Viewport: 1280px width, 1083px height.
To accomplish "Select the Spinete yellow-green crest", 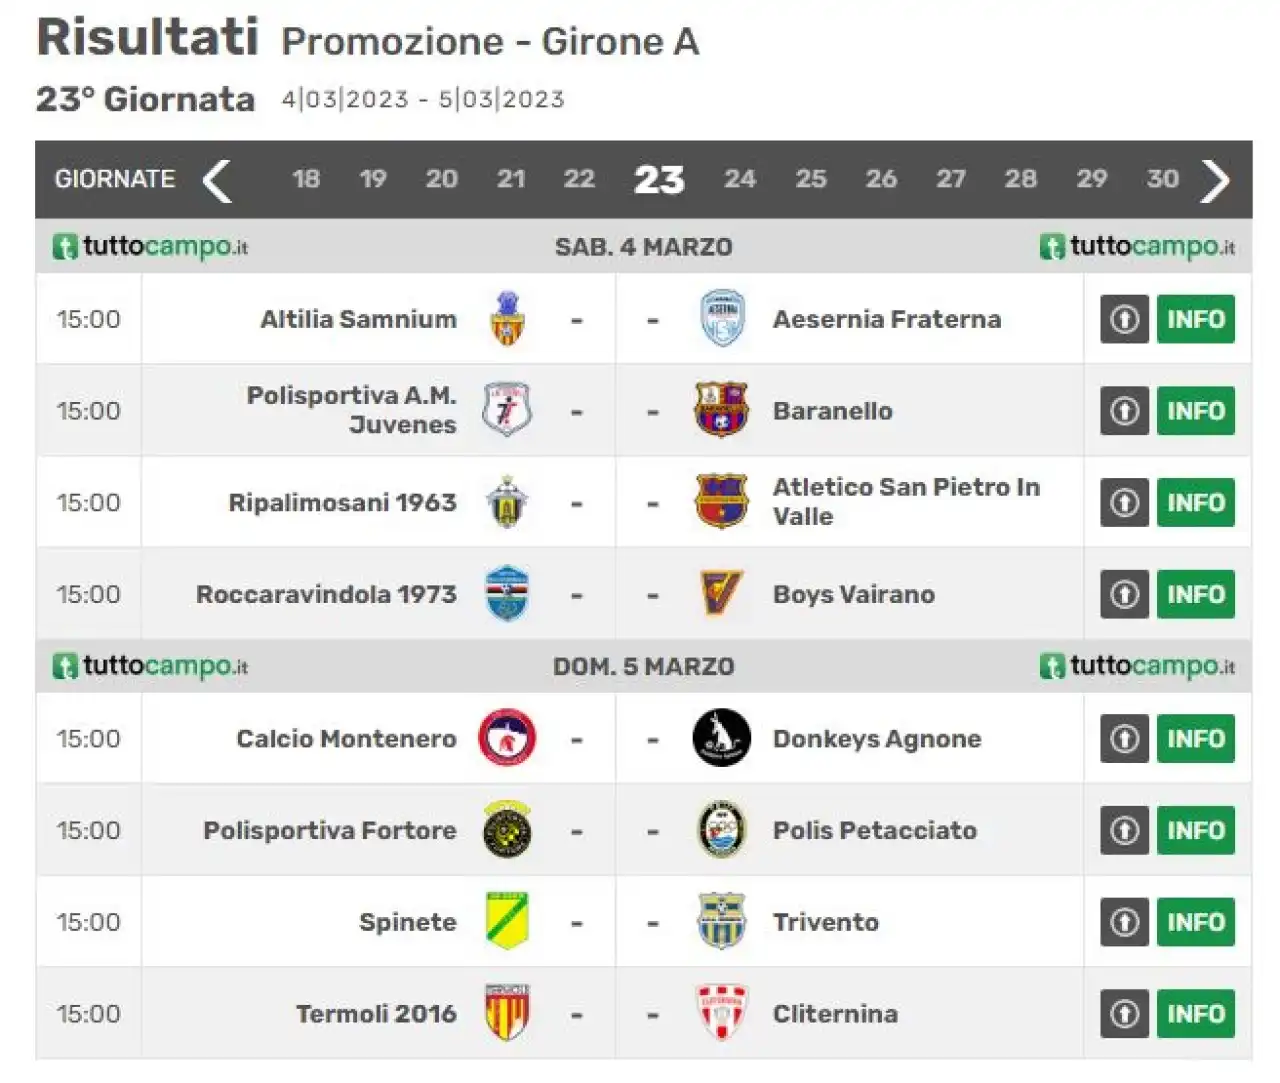I will [x=507, y=921].
